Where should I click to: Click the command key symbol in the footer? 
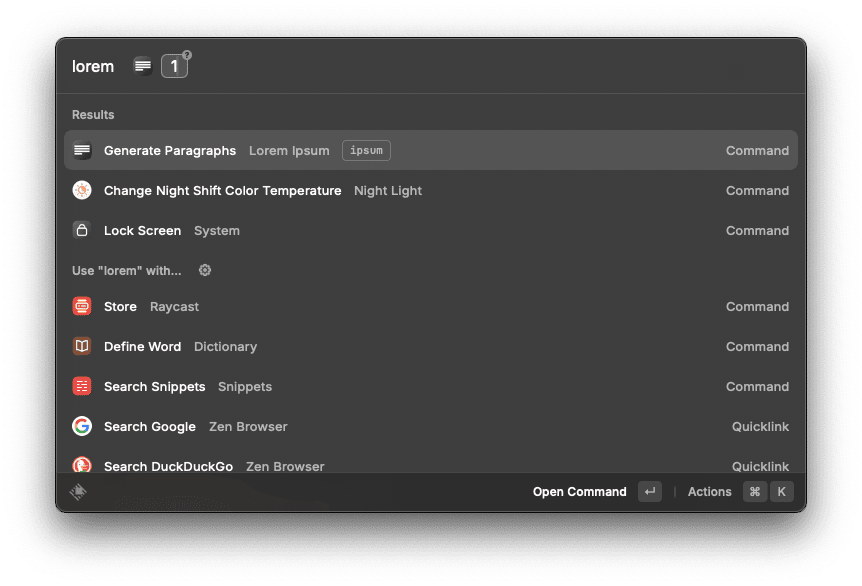click(x=755, y=491)
